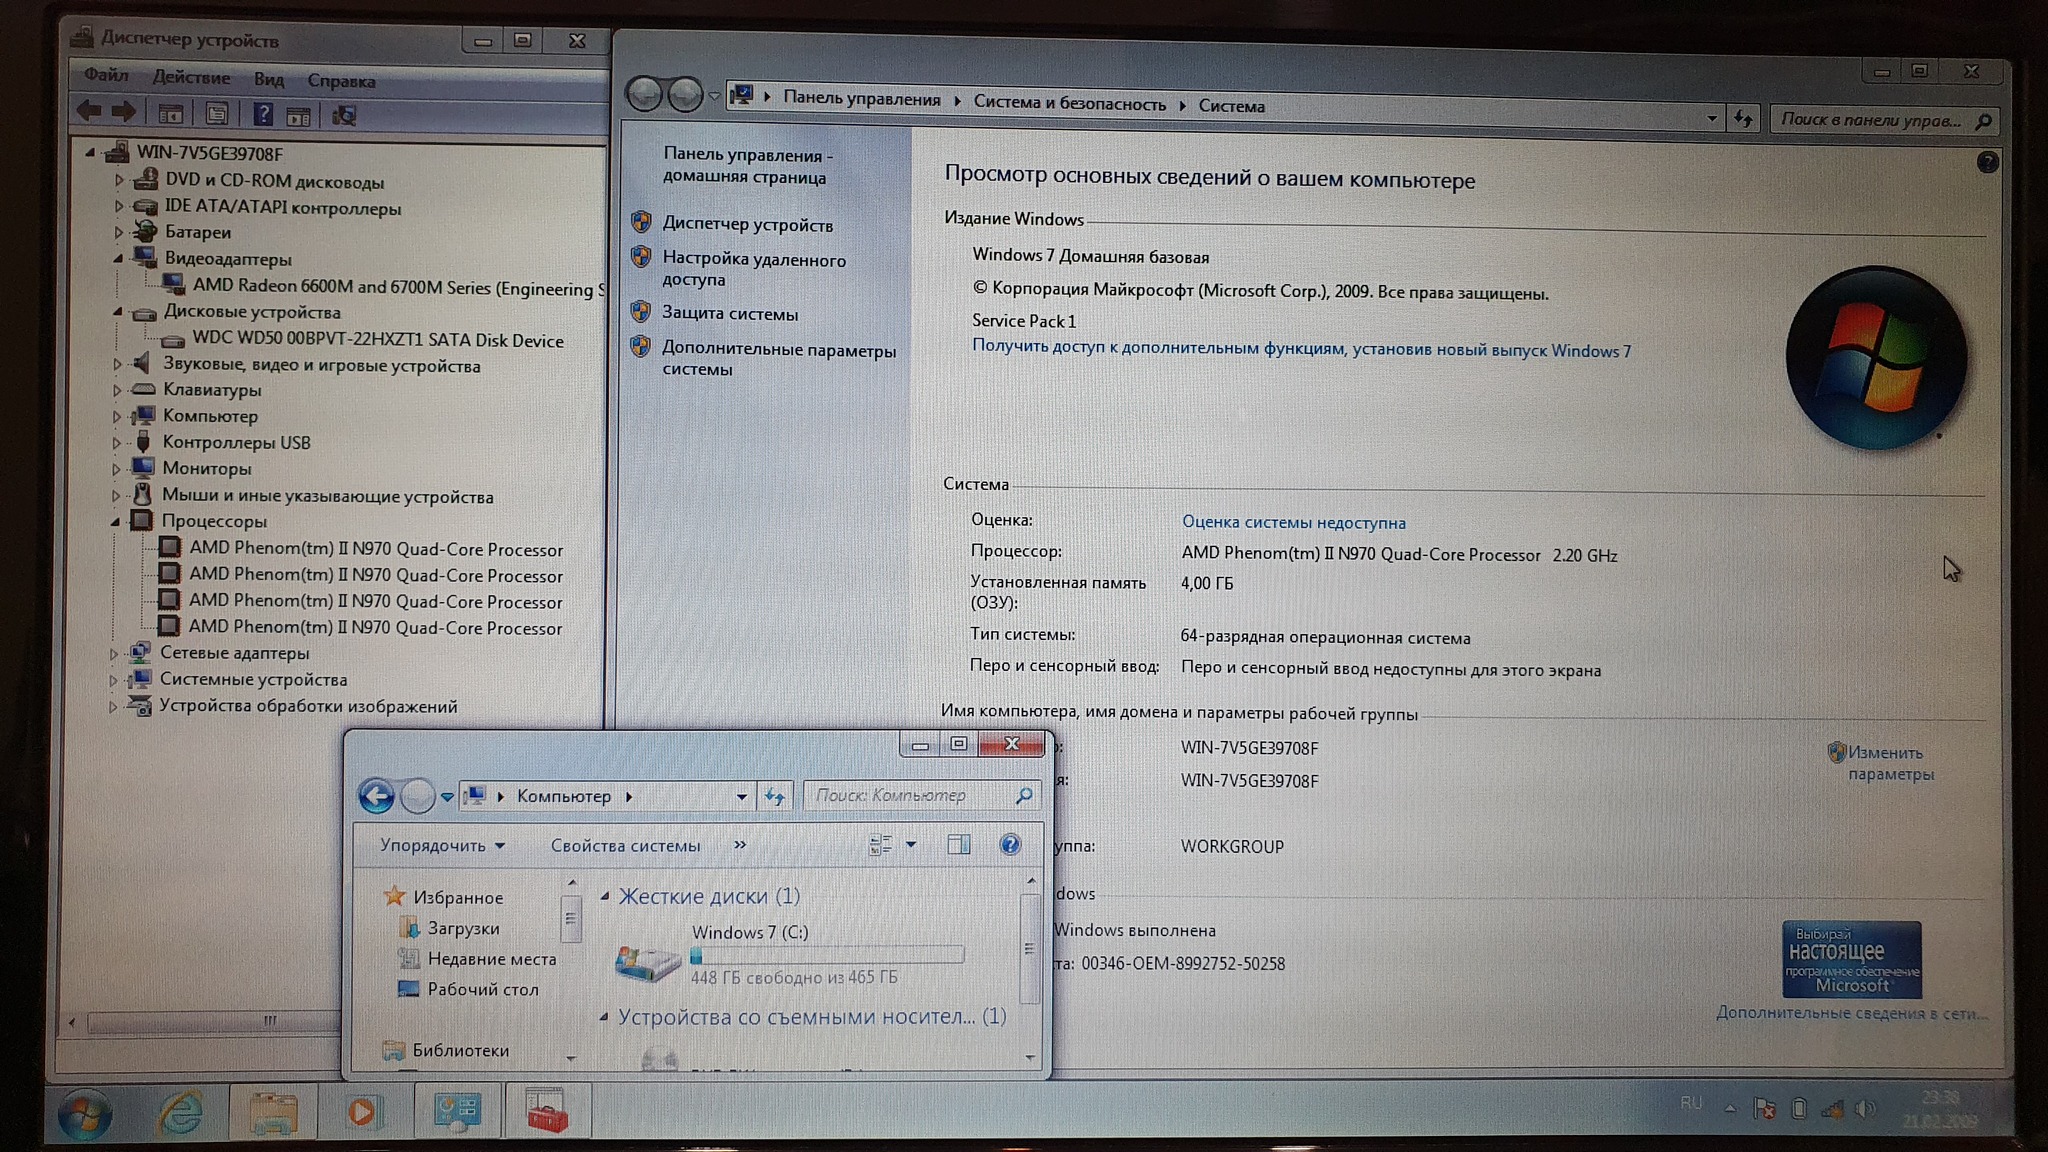Image resolution: width=2048 pixels, height=1152 pixels.
Task: Launch Windows Media Player from taskbar
Action: pyautogui.click(x=363, y=1112)
